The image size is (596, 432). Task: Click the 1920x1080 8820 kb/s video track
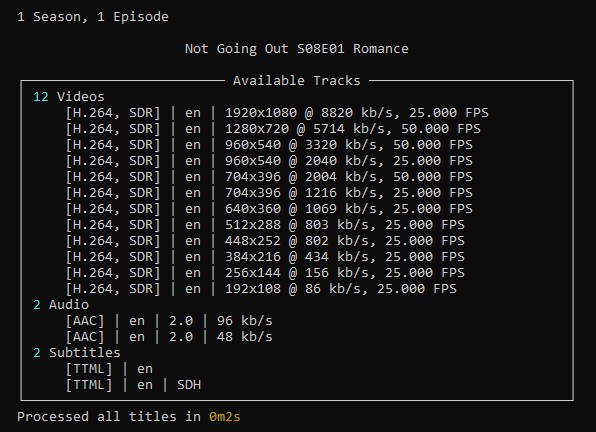coord(277,113)
